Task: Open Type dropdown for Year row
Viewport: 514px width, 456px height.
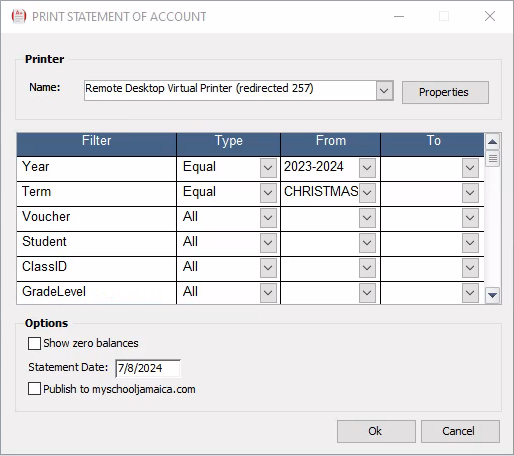Action: 268,168
